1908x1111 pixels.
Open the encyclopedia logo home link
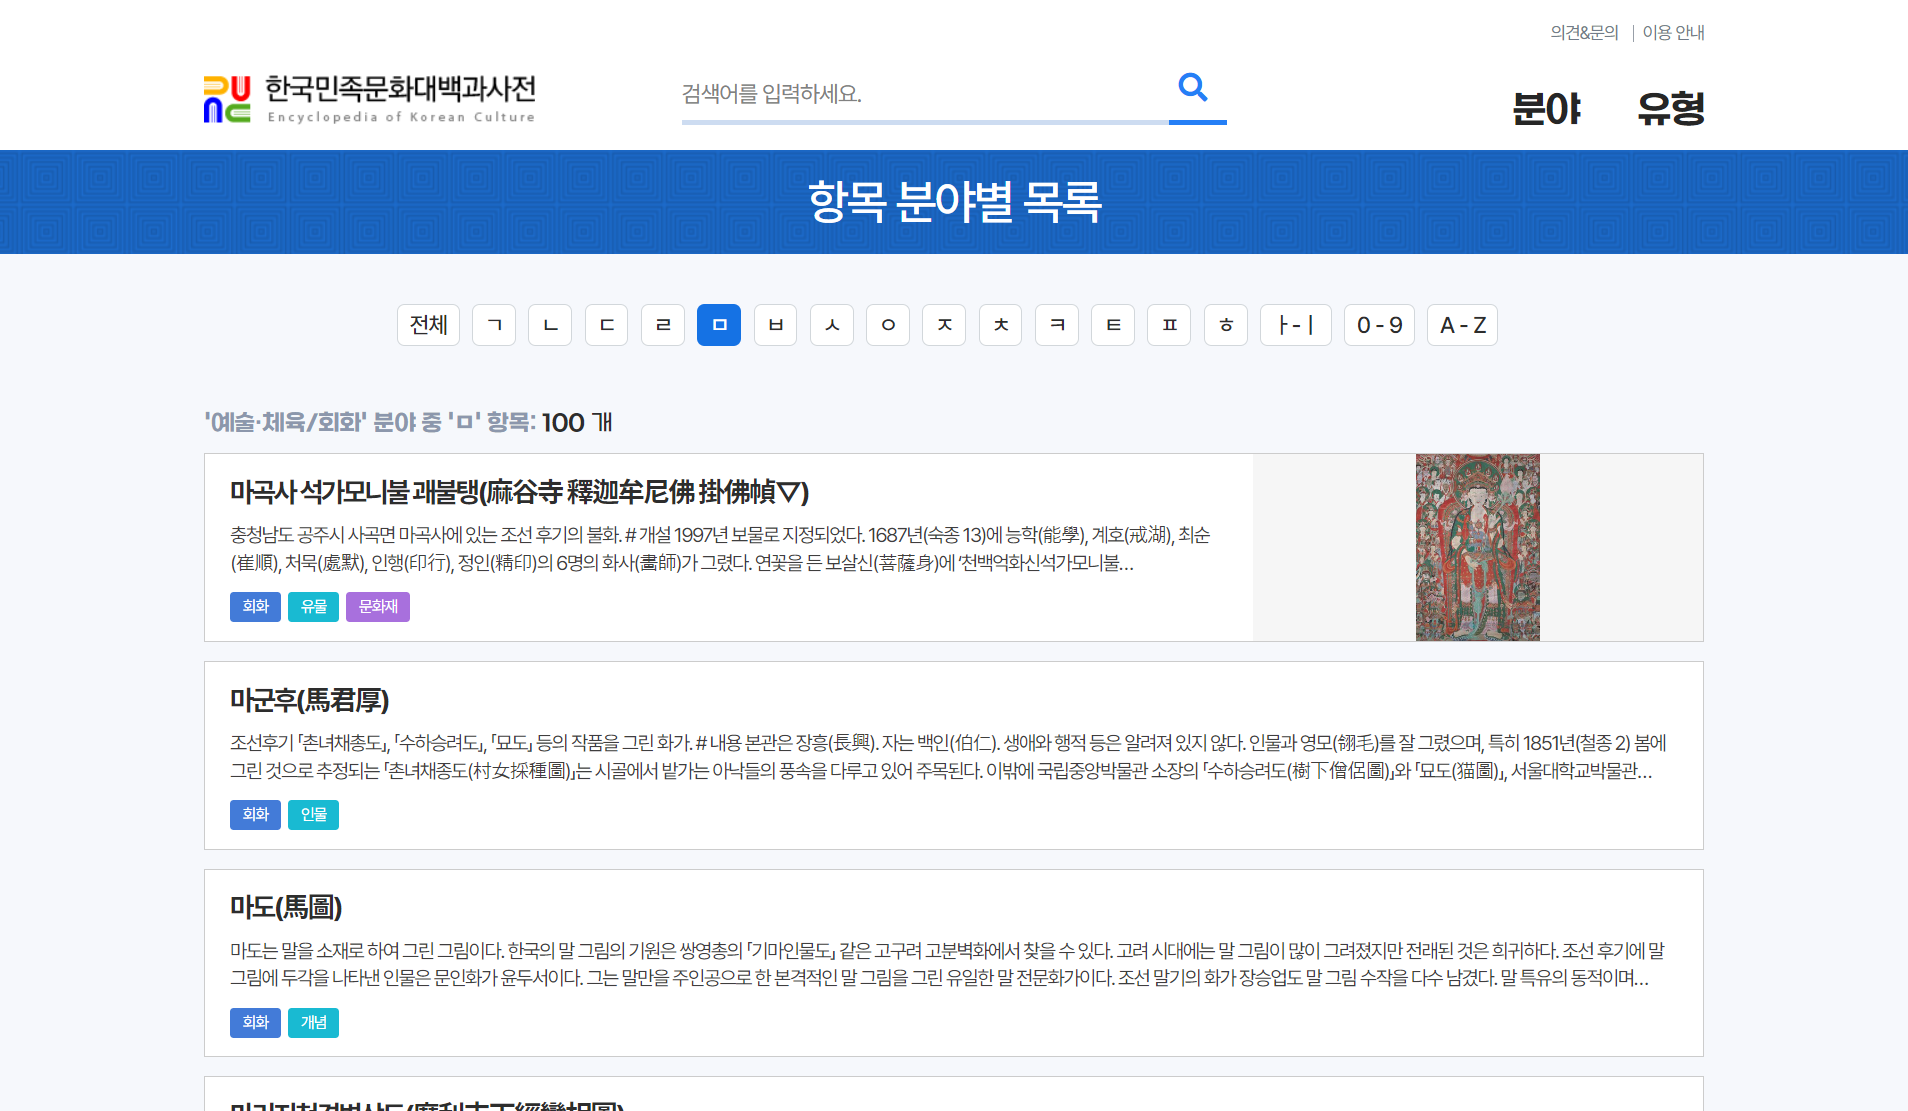point(370,99)
